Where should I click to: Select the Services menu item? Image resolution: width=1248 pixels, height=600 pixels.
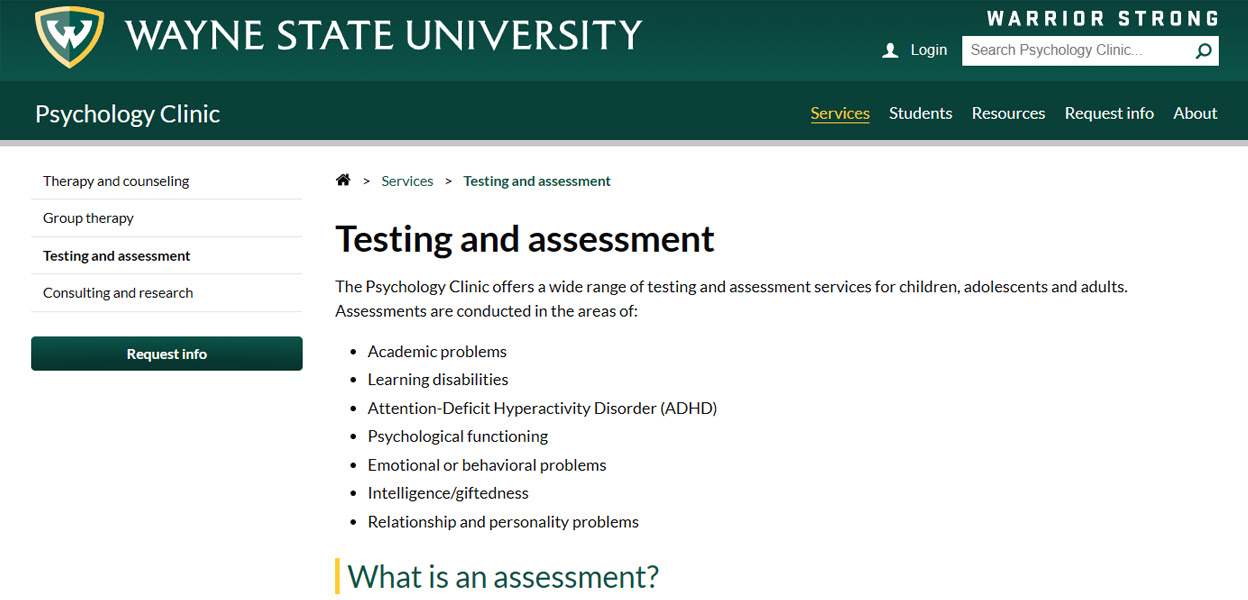pos(840,113)
